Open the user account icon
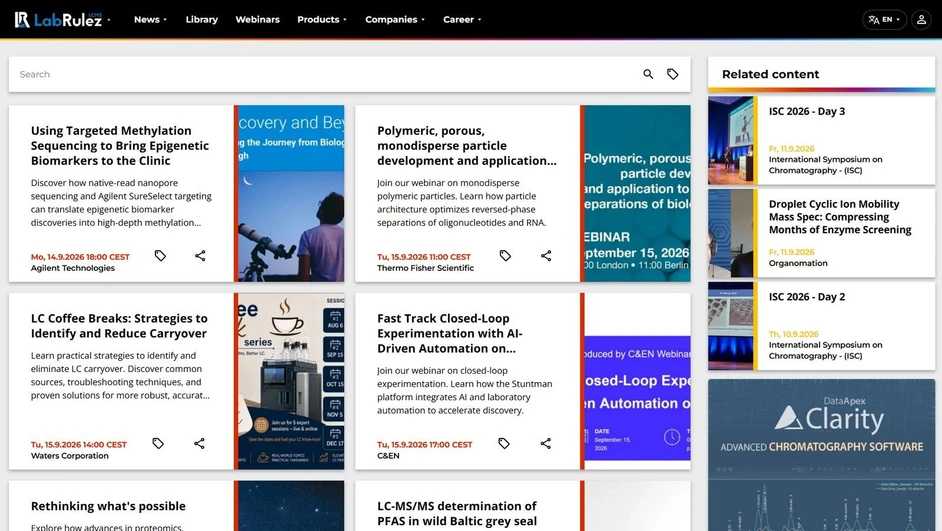The height and width of the screenshot is (531, 942). coord(921,20)
